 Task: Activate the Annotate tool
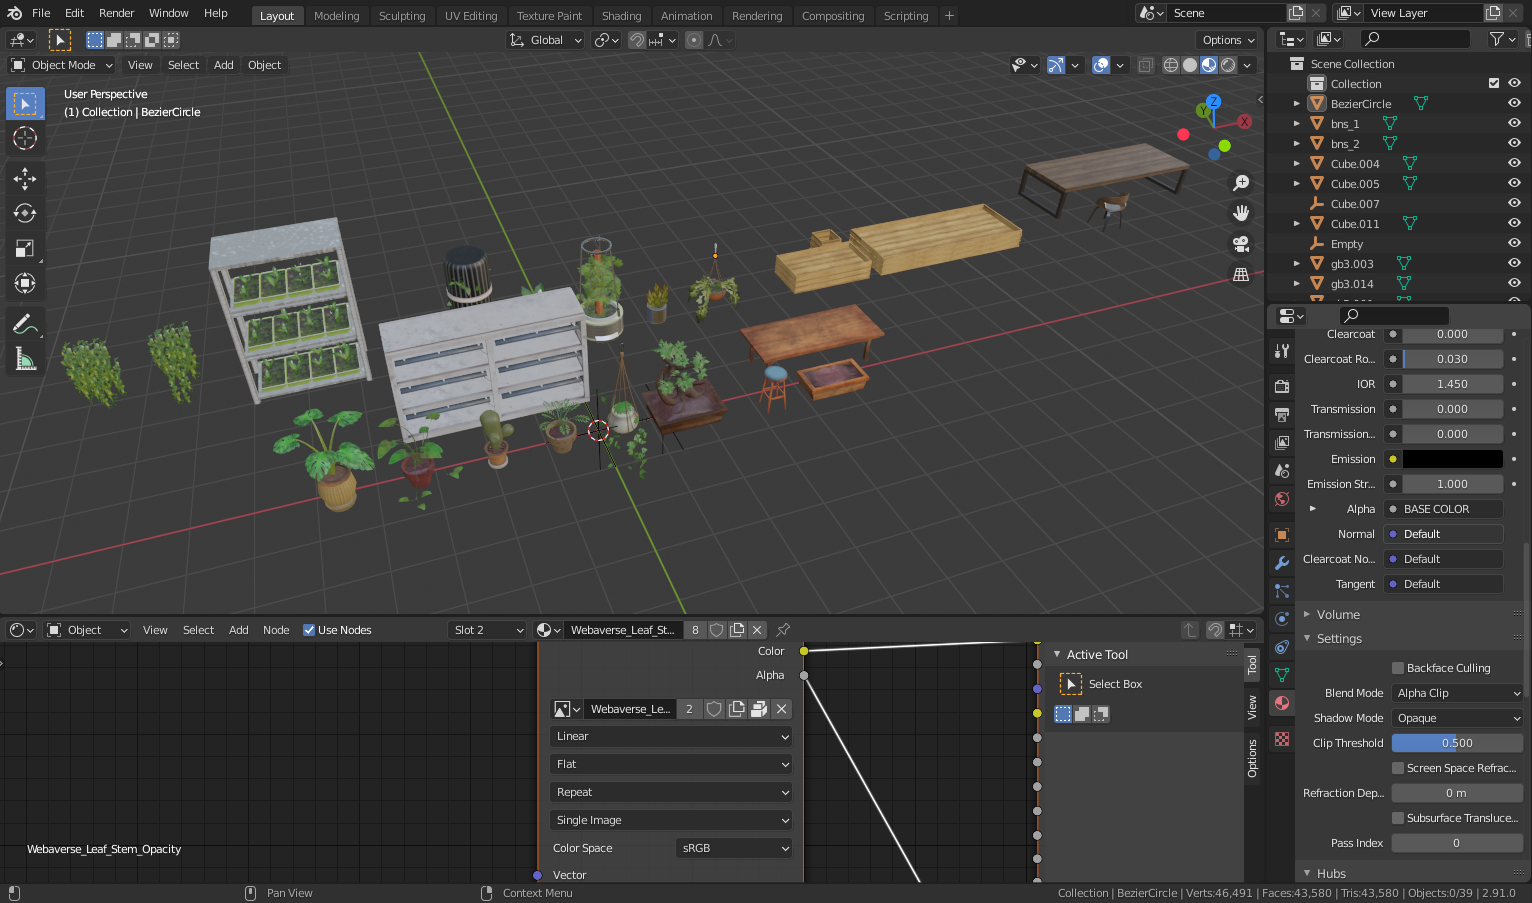coord(24,323)
